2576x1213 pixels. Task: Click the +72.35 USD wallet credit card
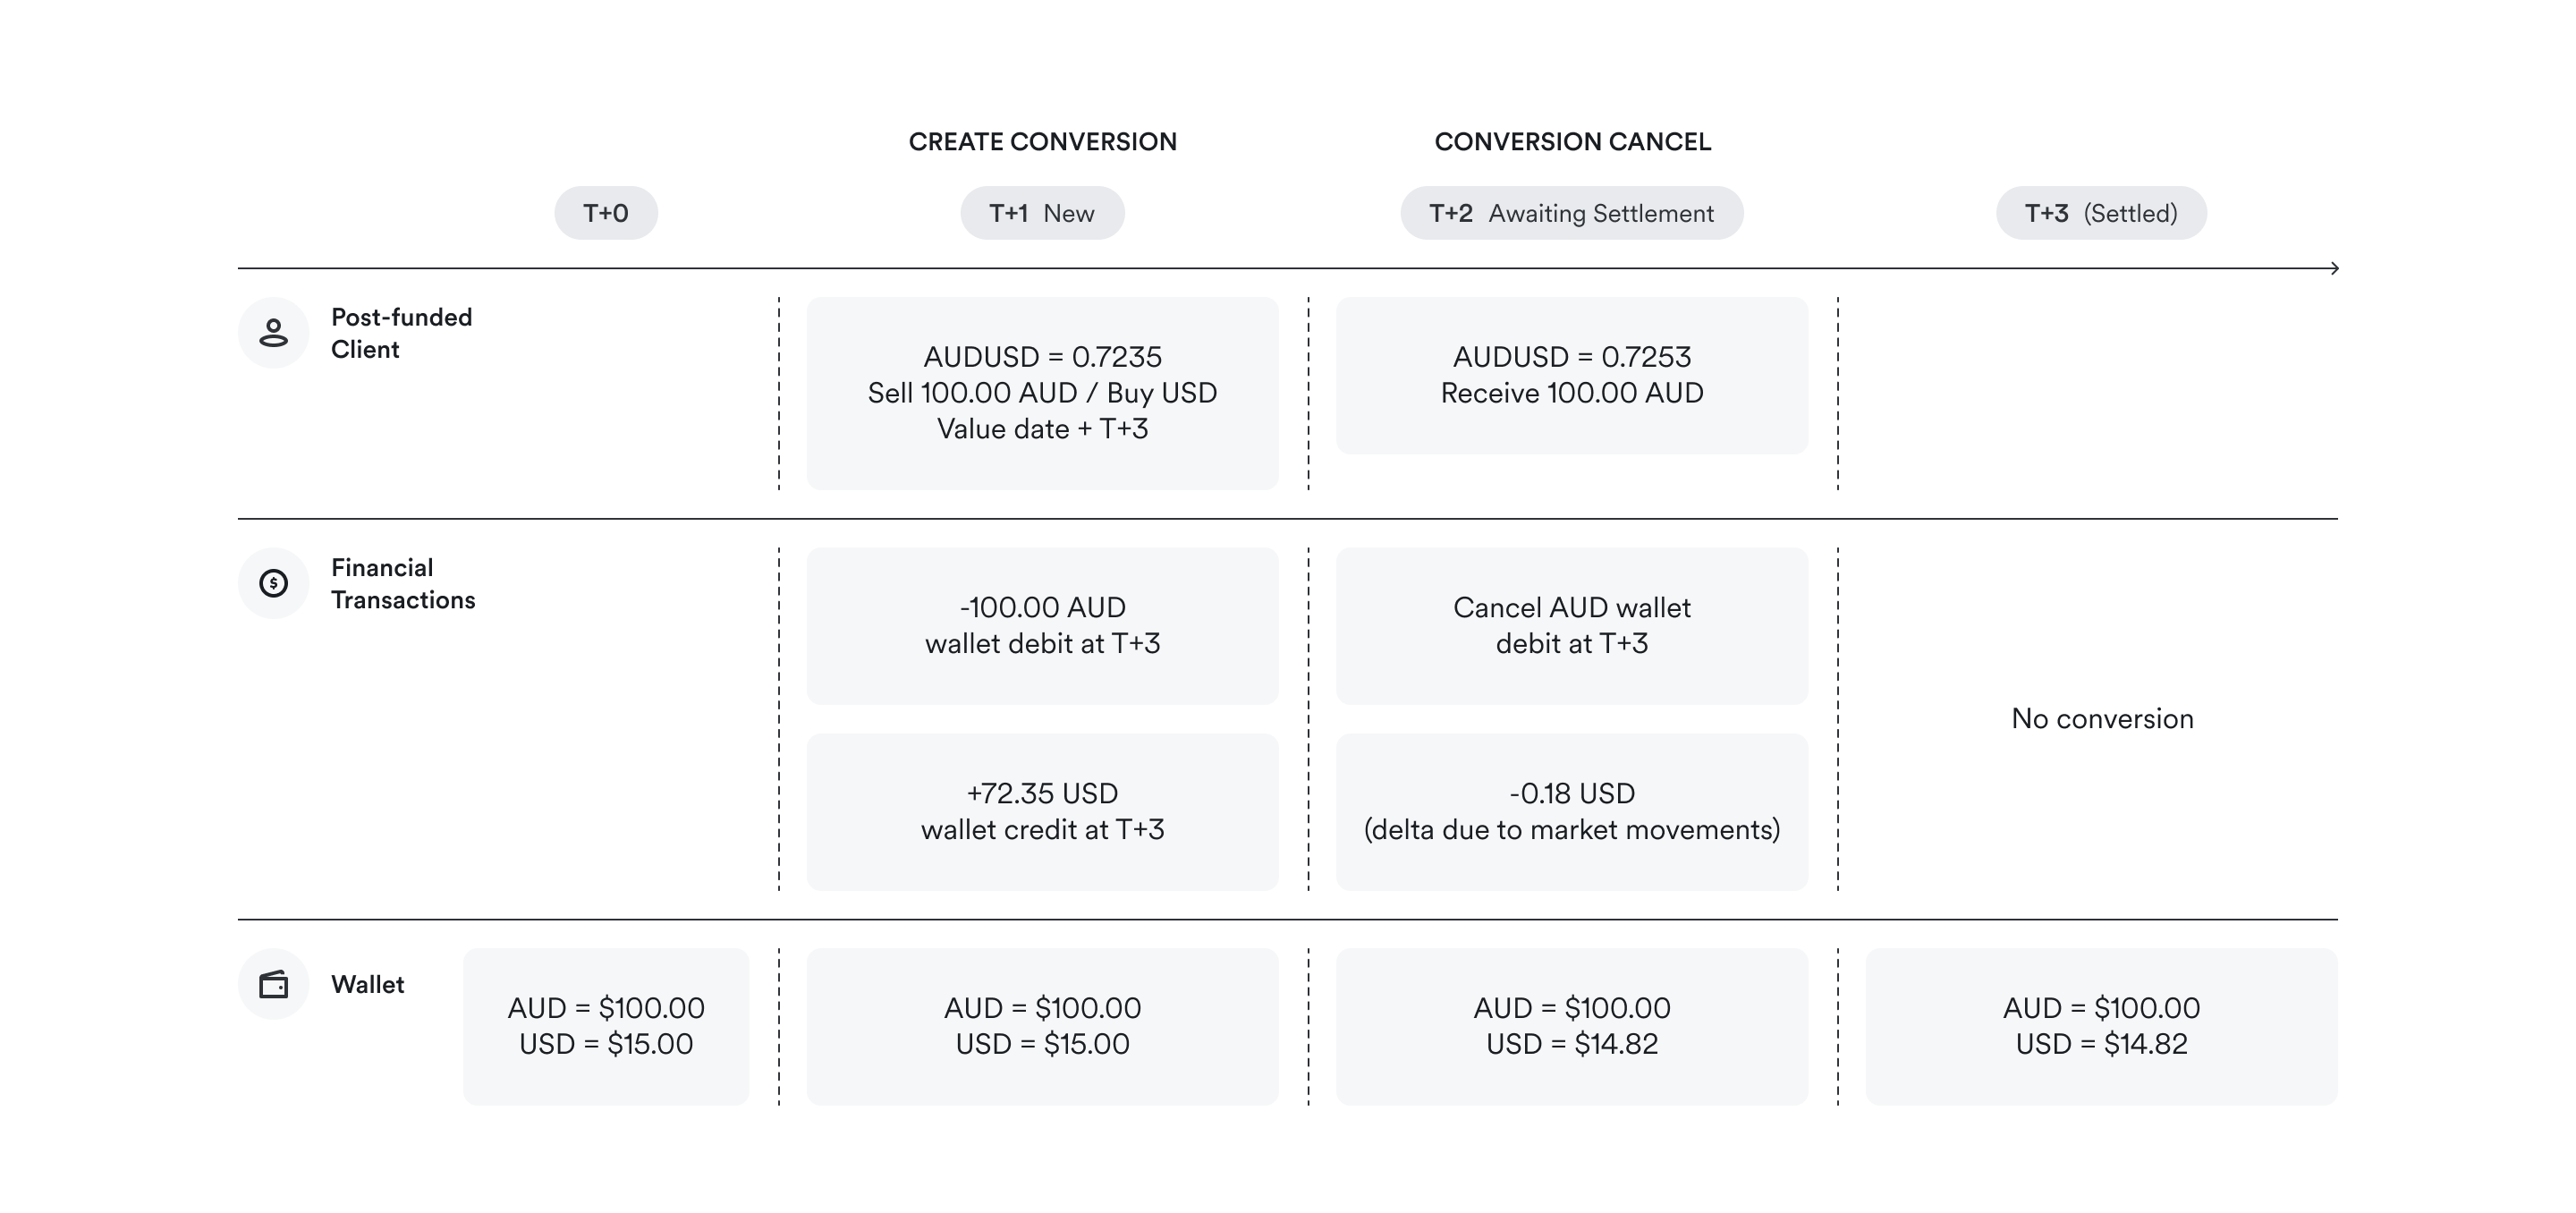point(1042,811)
